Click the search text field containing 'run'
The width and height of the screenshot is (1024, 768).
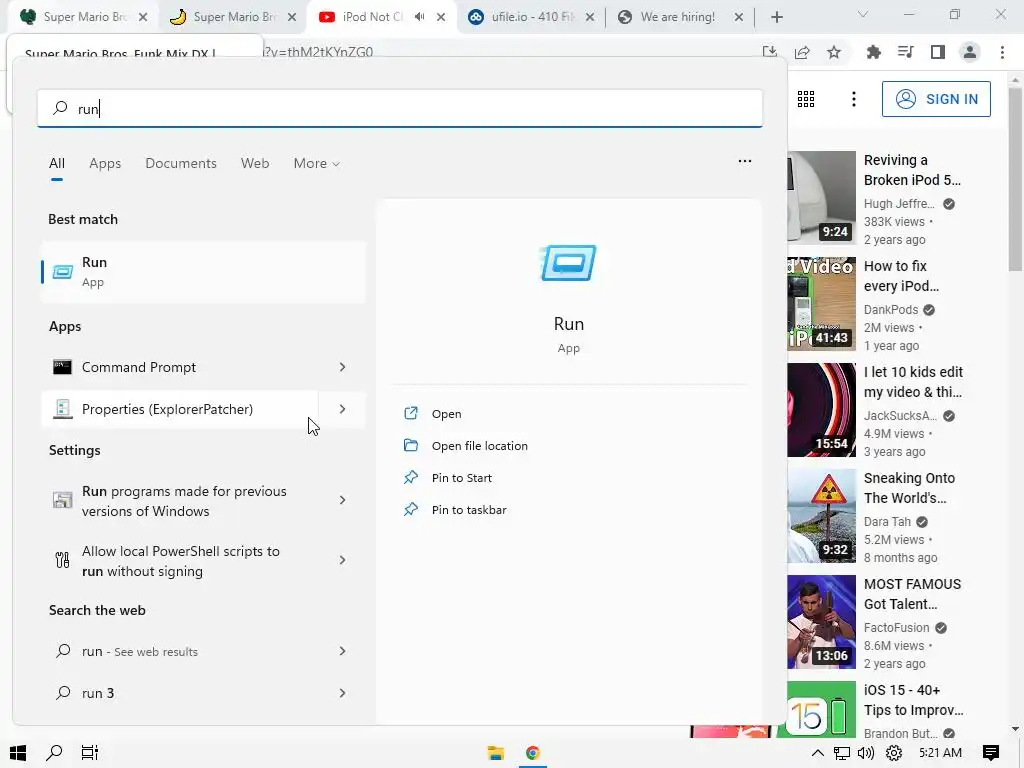(400, 108)
